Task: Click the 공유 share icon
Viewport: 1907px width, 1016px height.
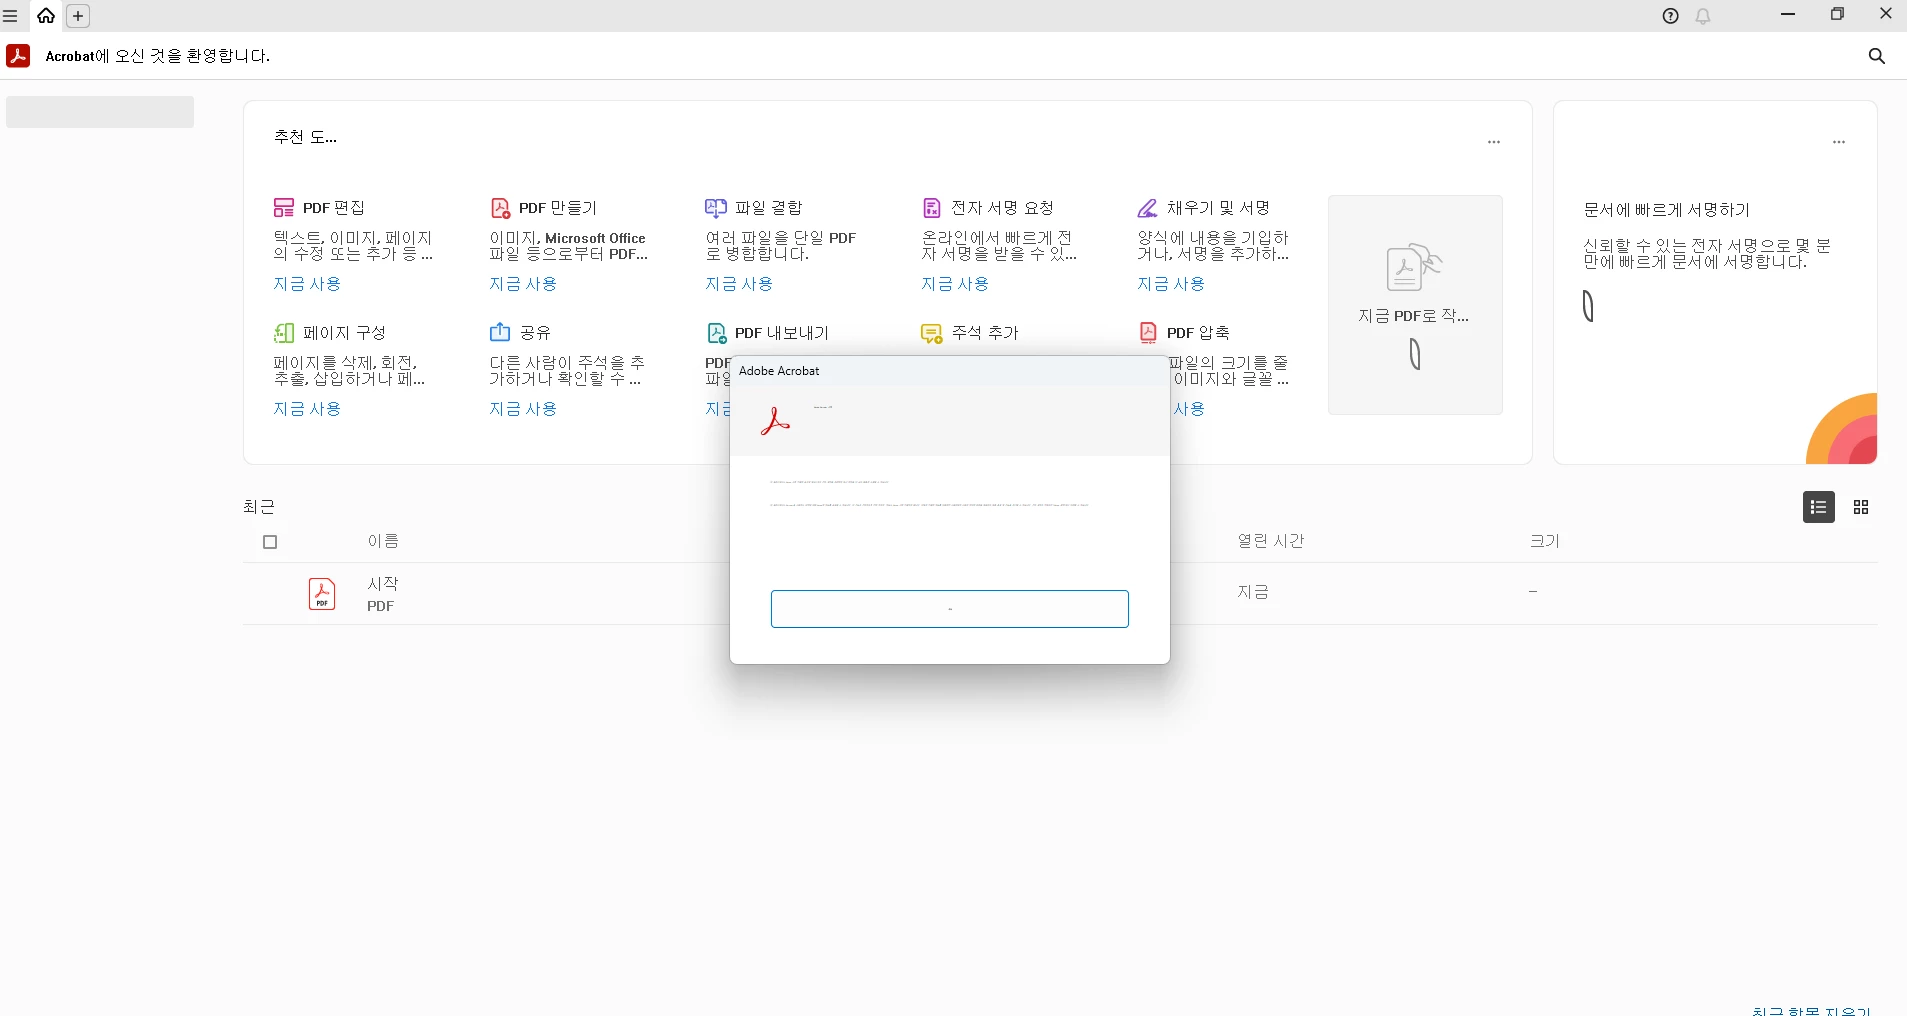Action: click(500, 332)
